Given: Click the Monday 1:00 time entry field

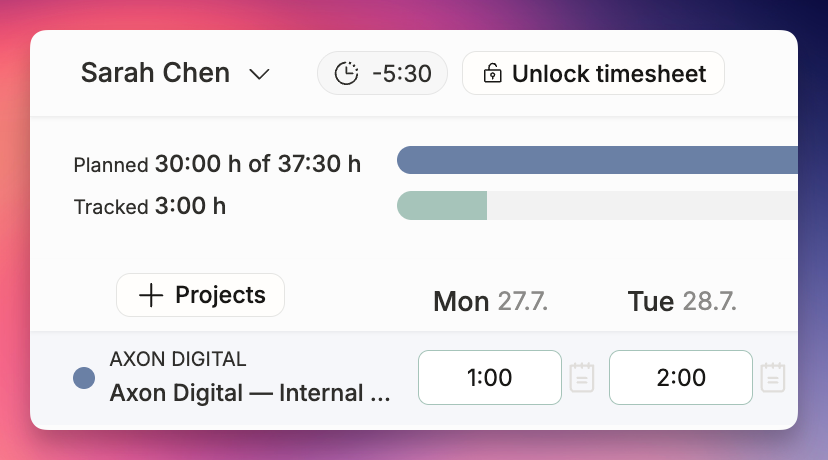Looking at the screenshot, I should click(490, 378).
